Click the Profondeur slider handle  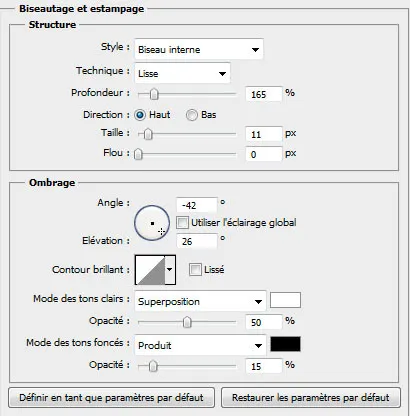154,94
